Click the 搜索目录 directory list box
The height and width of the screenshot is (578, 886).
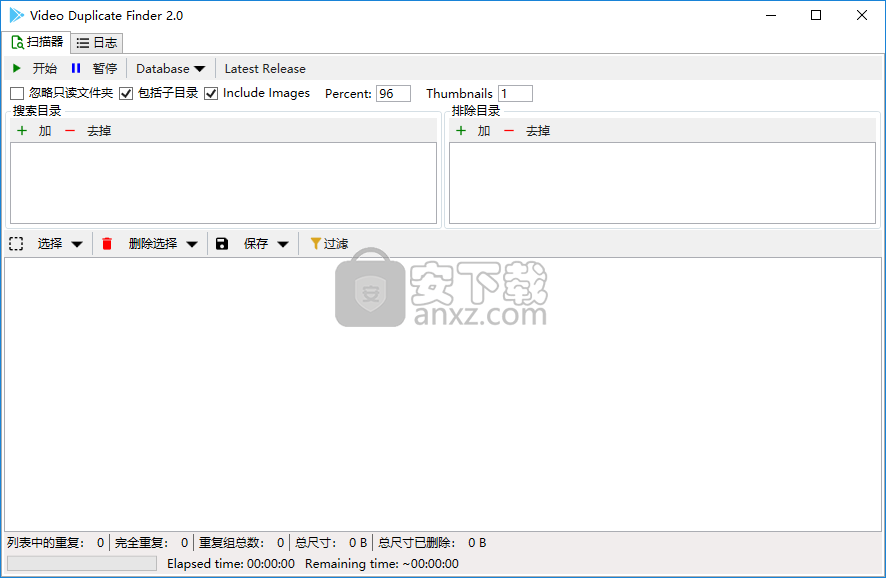point(223,183)
